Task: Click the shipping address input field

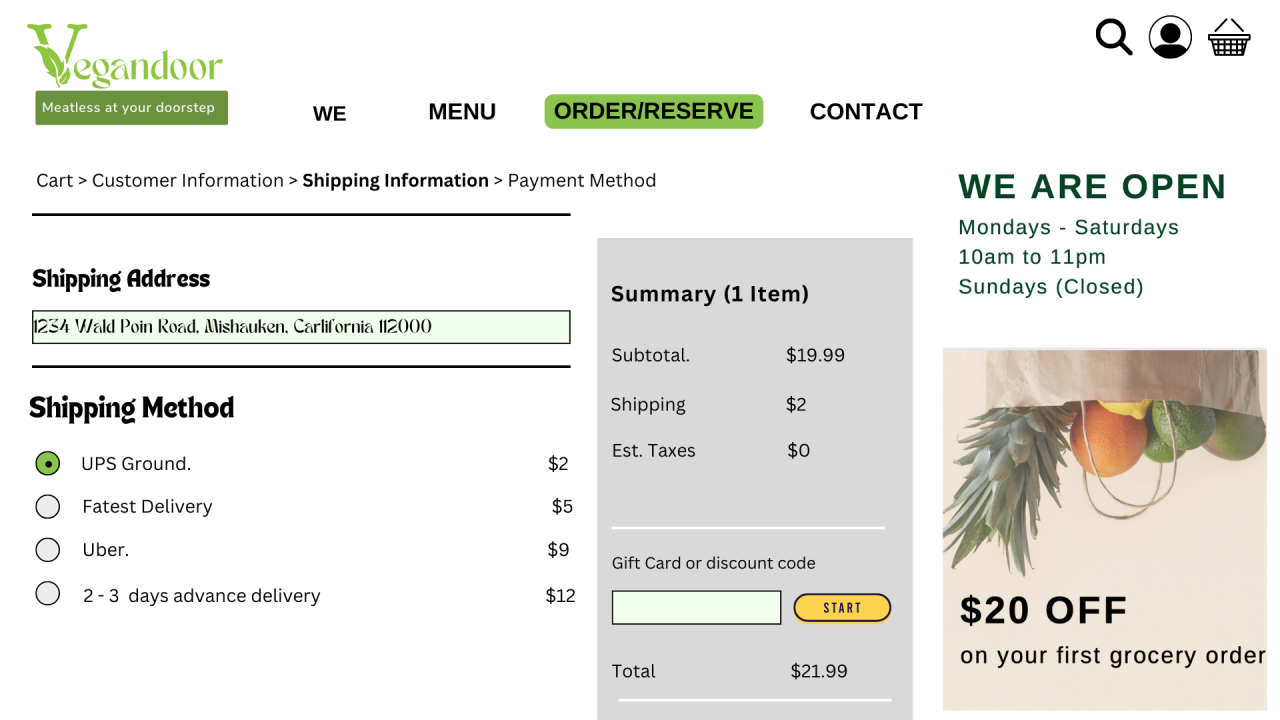Action: coord(301,327)
